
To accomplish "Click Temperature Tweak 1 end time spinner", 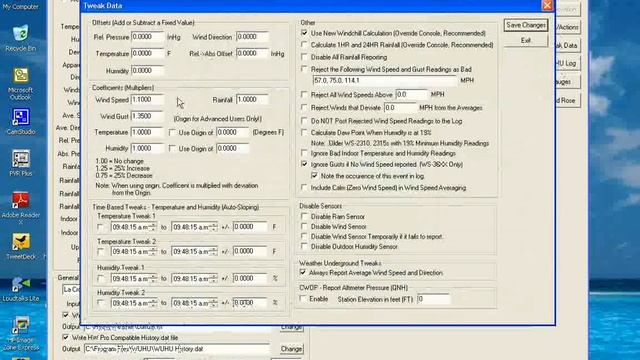I will 213,227.
